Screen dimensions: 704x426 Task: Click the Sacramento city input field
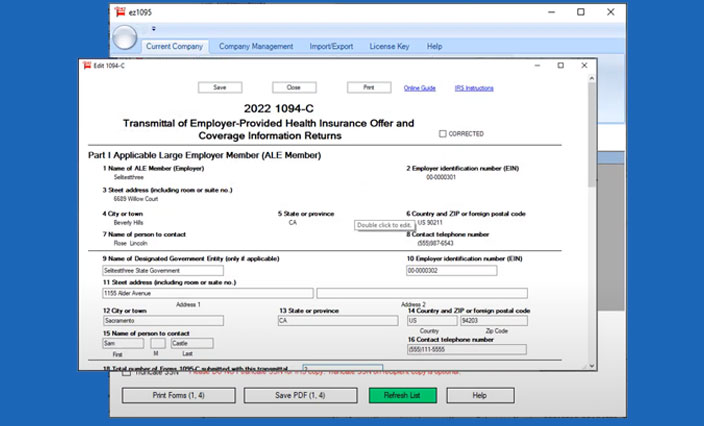pyautogui.click(x=163, y=321)
